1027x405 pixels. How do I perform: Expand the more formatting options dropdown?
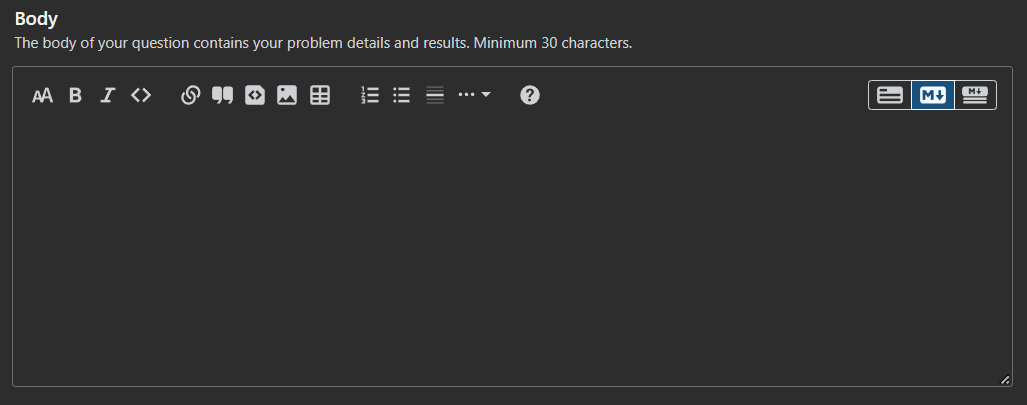[x=474, y=96]
